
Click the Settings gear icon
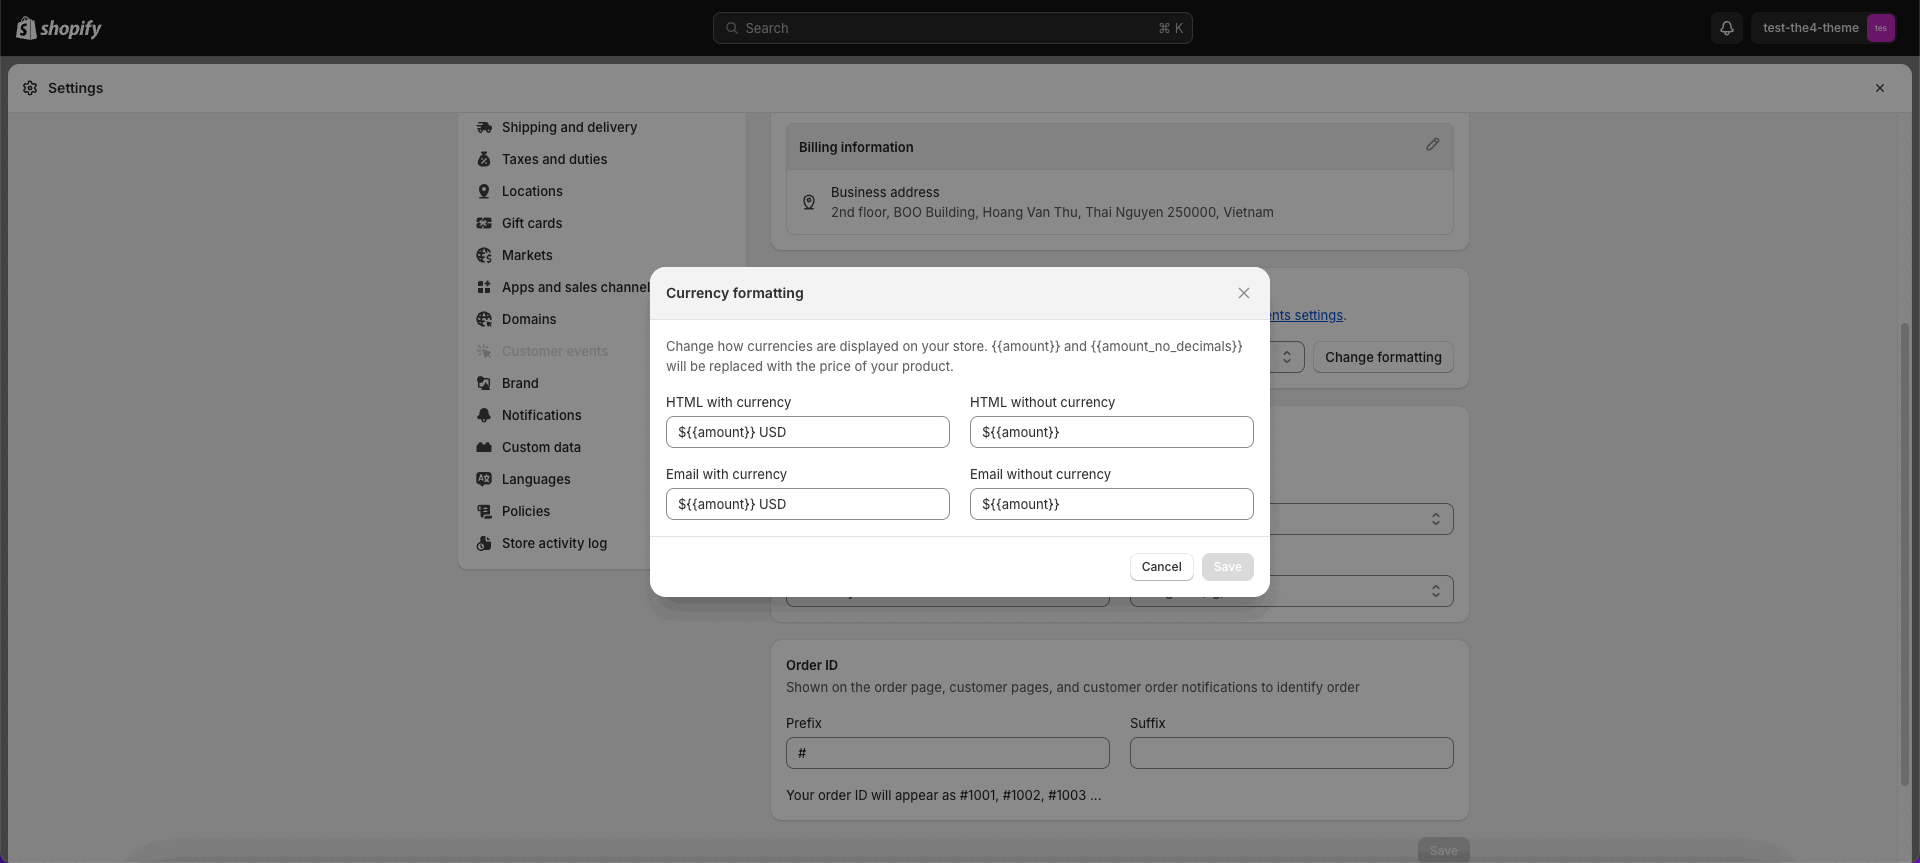[30, 88]
